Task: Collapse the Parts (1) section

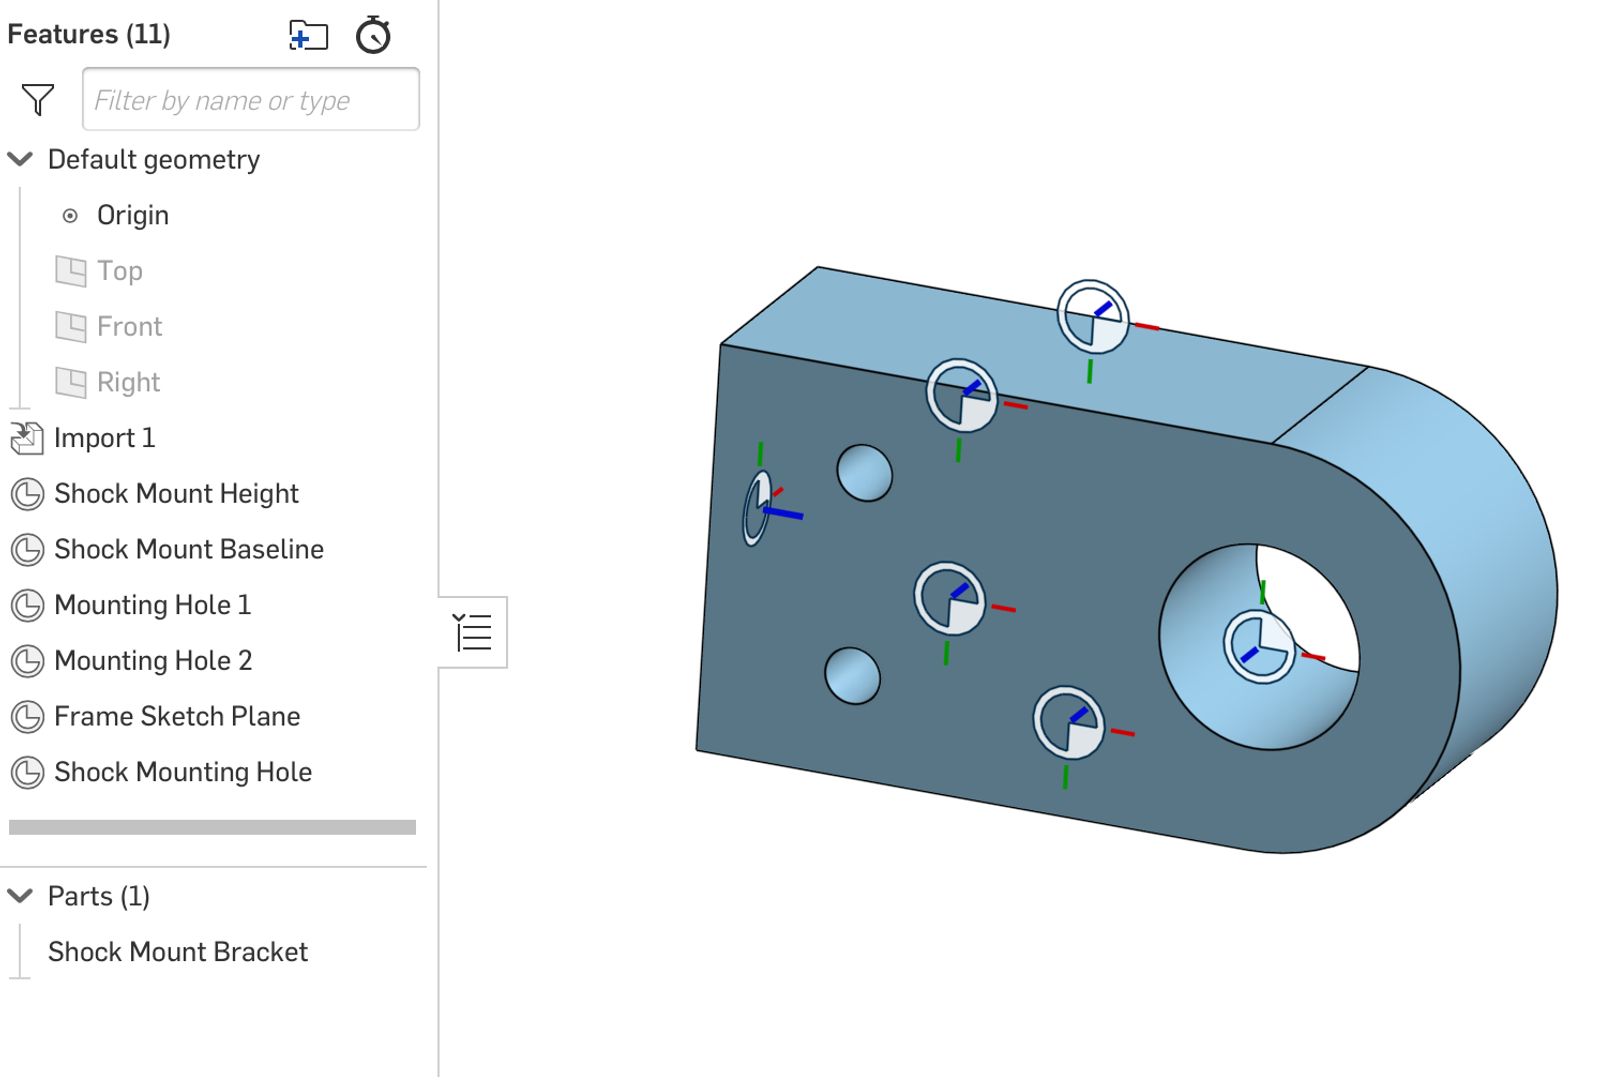Action: point(20,896)
